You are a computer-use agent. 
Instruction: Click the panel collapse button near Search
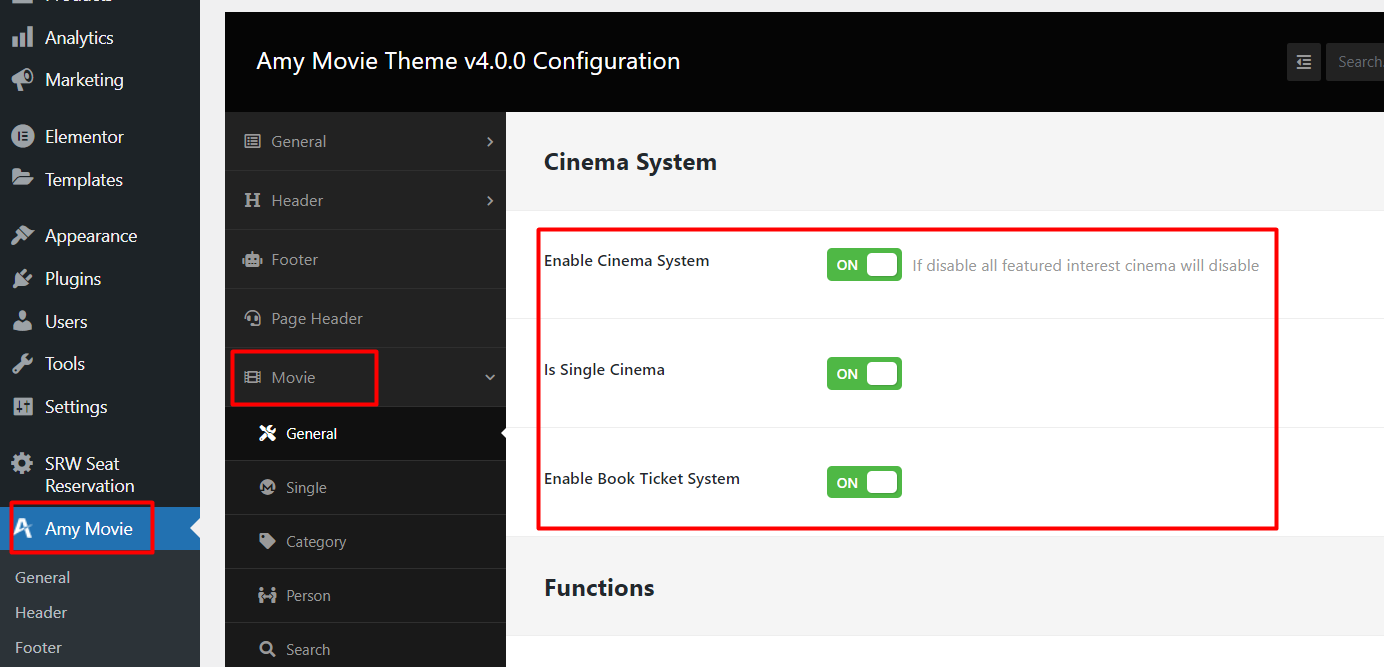[1303, 61]
